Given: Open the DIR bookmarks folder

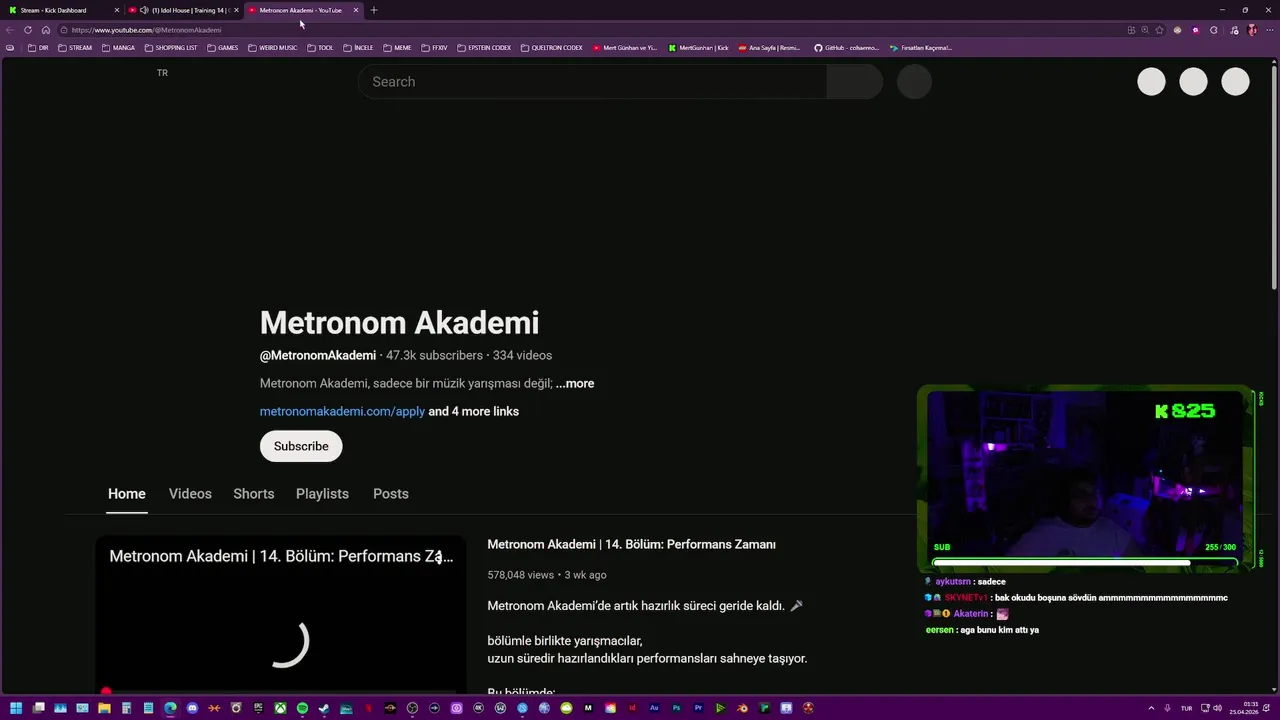Looking at the screenshot, I should (38, 47).
